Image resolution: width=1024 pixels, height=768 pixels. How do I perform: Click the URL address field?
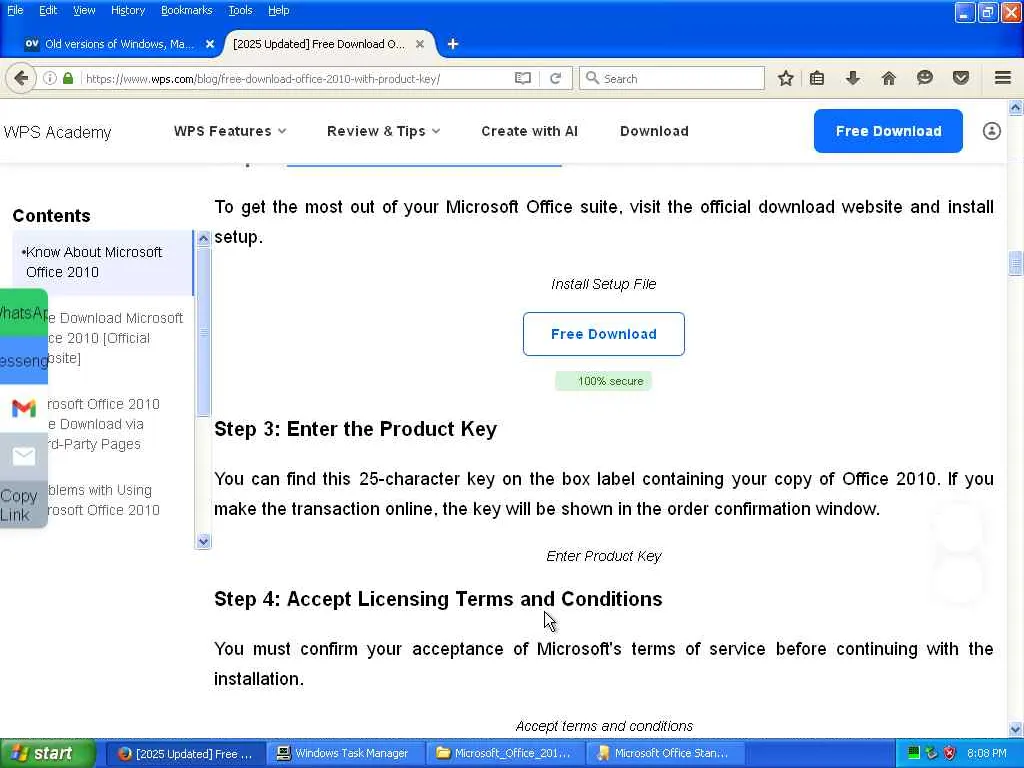click(297, 78)
